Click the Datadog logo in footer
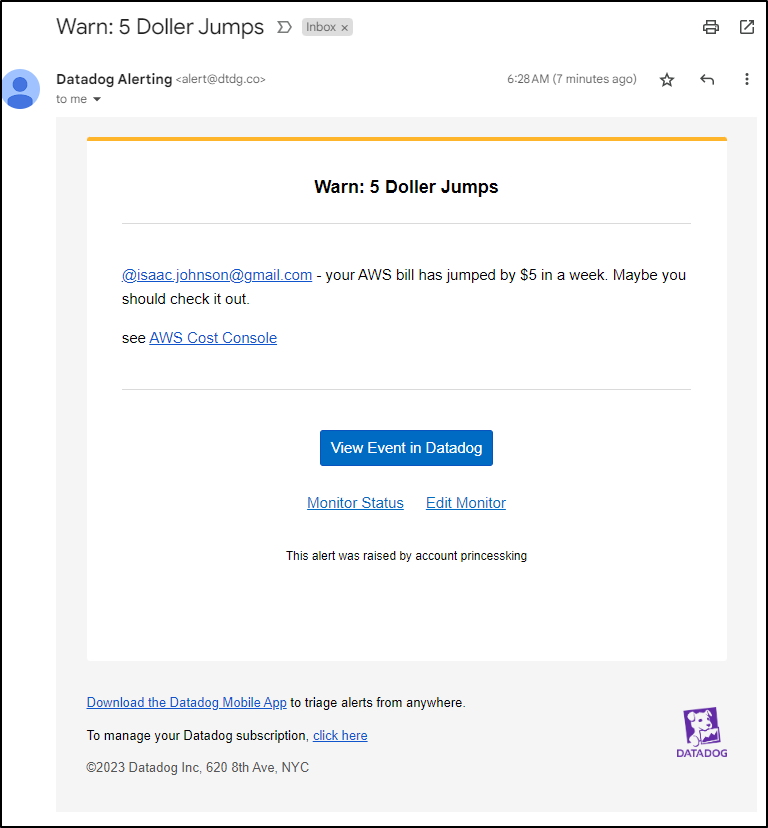 701,733
